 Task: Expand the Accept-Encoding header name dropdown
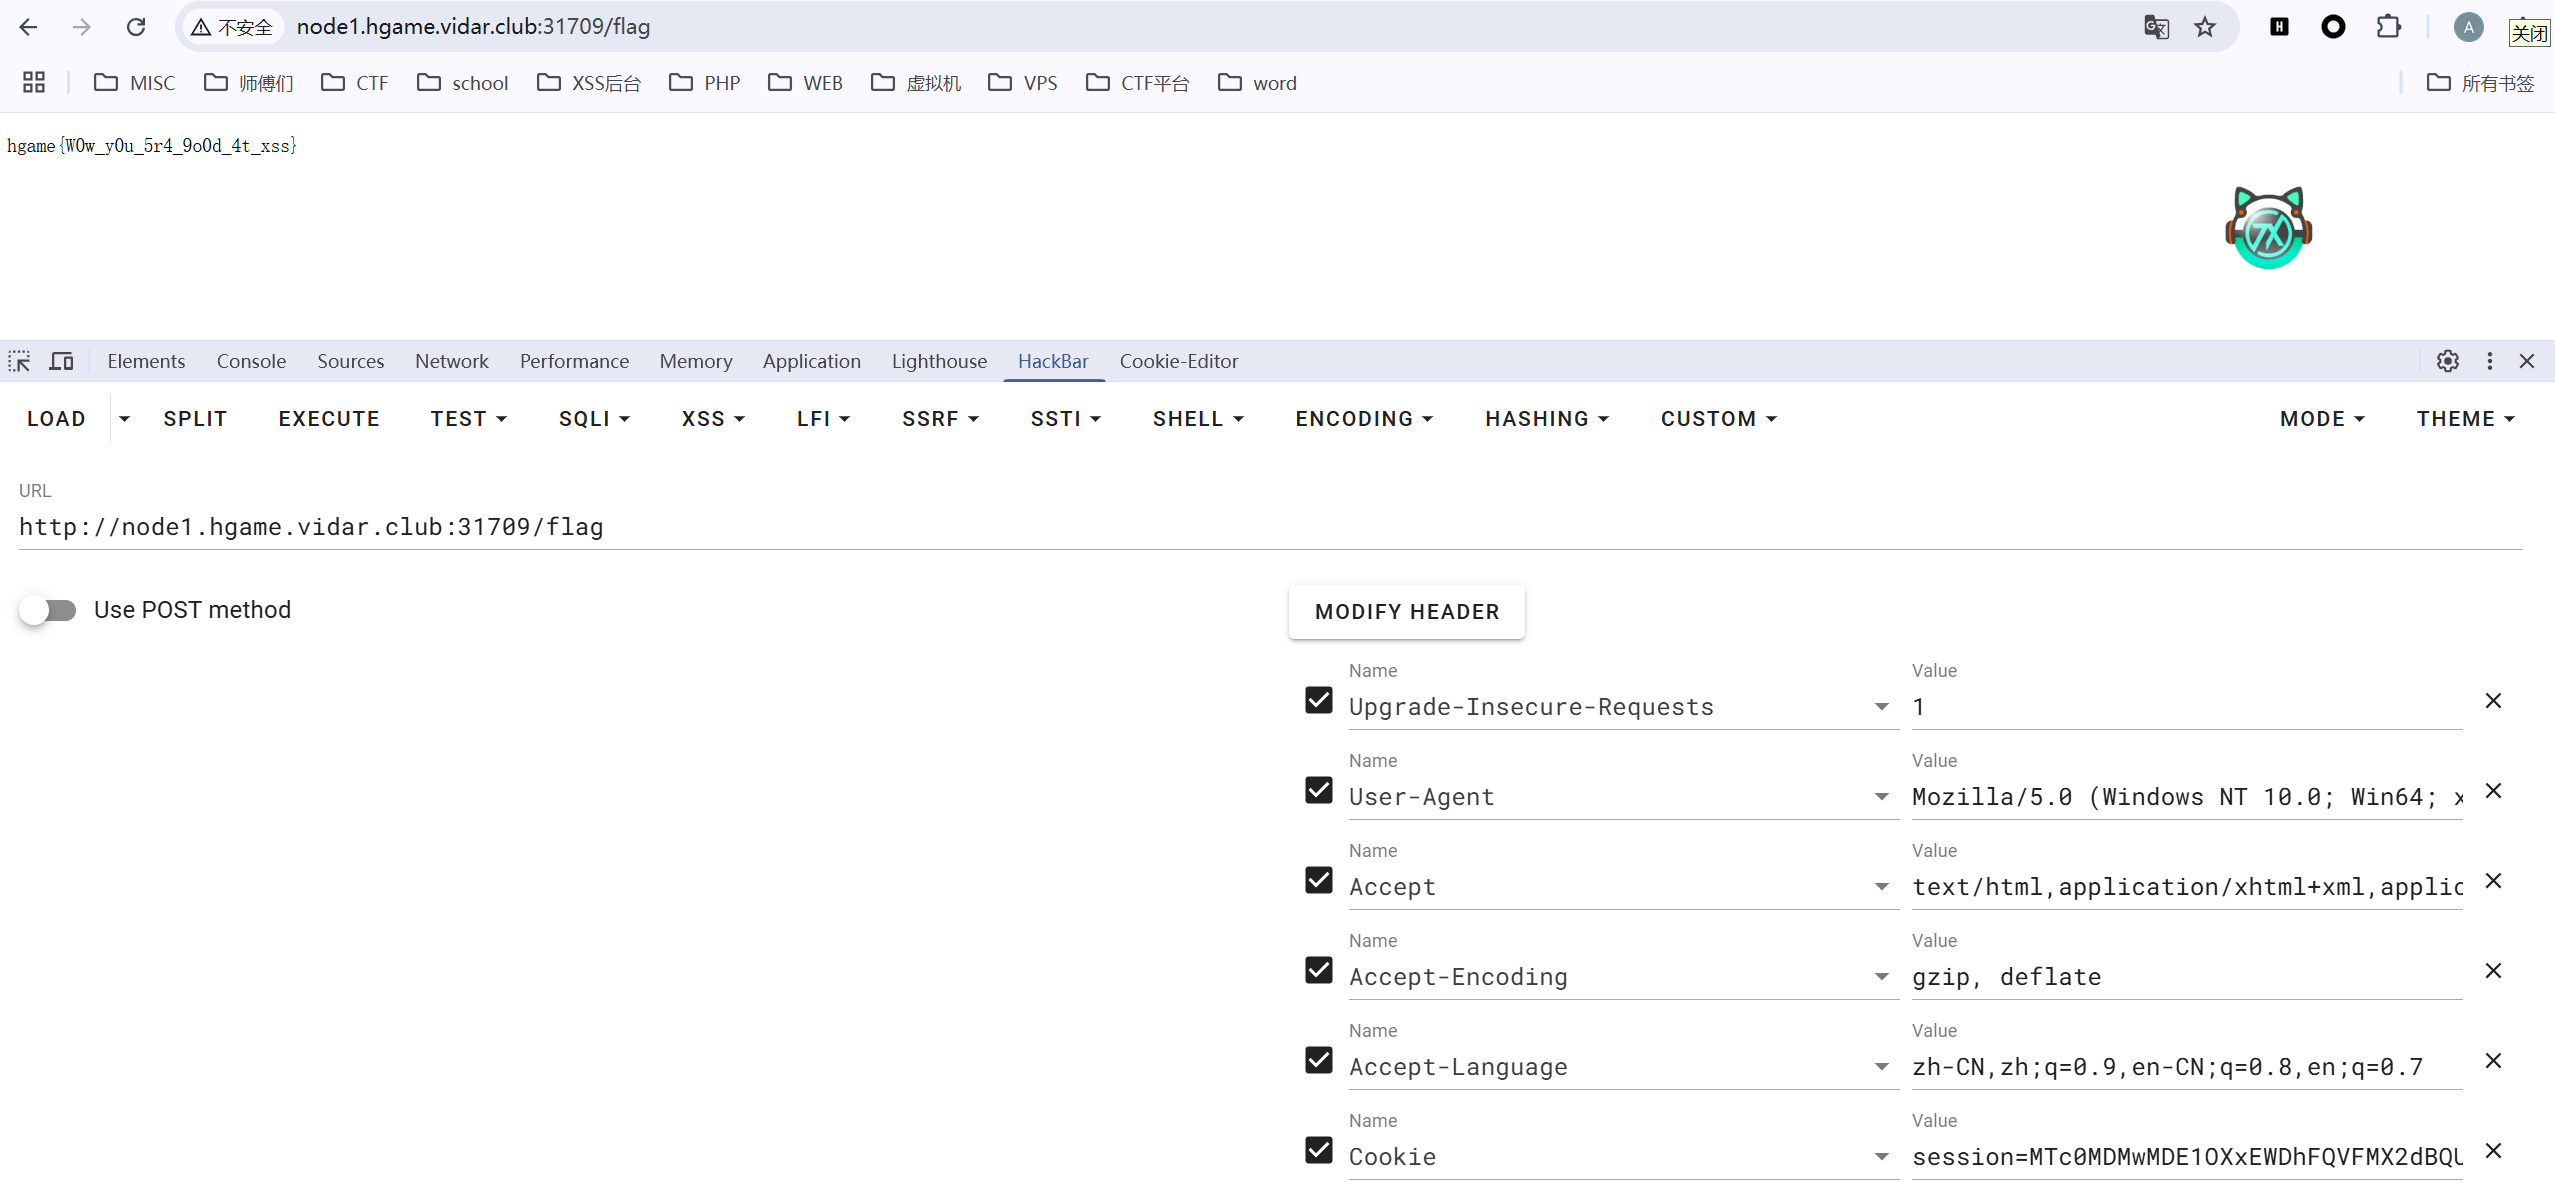coord(1881,977)
